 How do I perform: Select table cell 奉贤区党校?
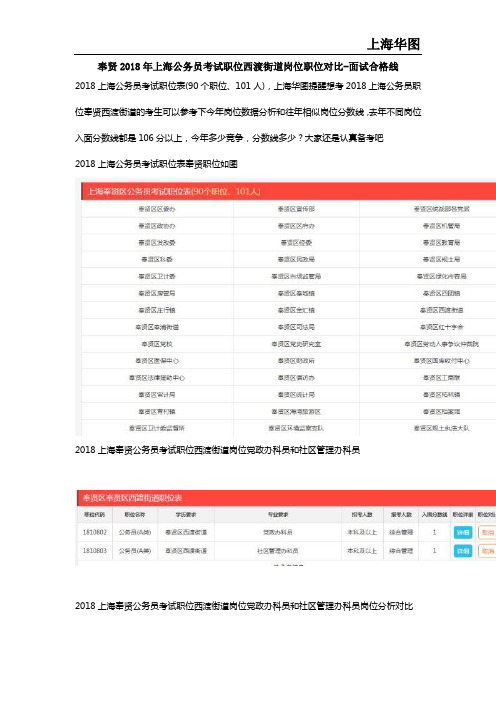(x=157, y=344)
